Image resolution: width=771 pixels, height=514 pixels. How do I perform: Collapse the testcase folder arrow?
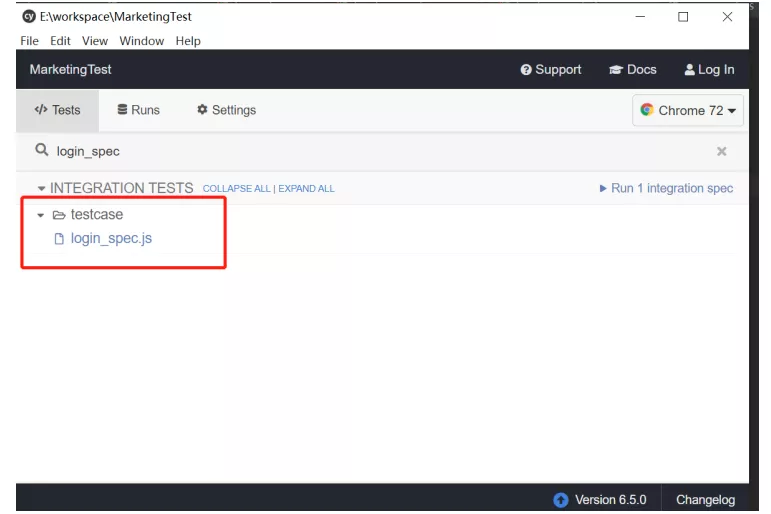pos(41,215)
